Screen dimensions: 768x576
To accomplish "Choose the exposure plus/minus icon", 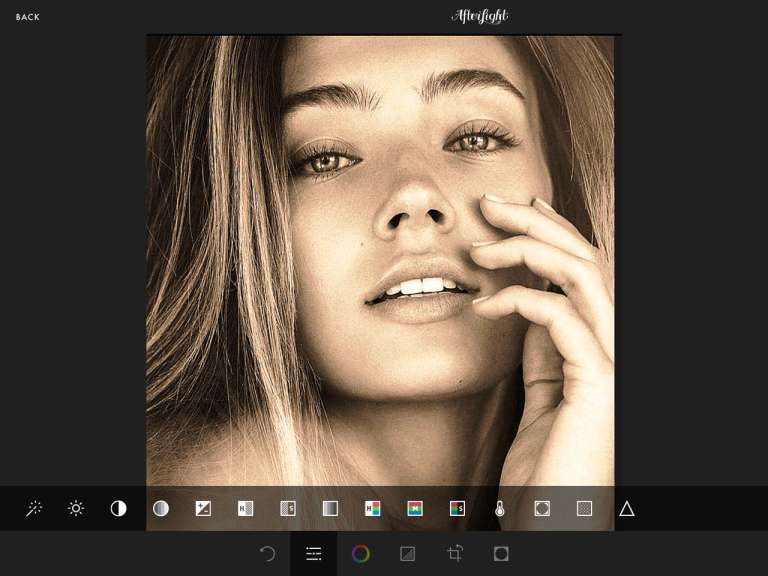I will coord(203,509).
